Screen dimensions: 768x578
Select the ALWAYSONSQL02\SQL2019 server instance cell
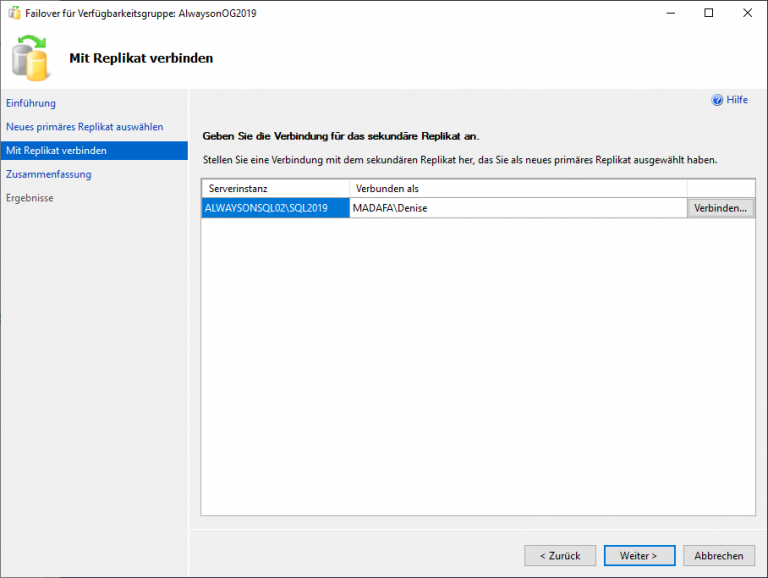(x=275, y=208)
